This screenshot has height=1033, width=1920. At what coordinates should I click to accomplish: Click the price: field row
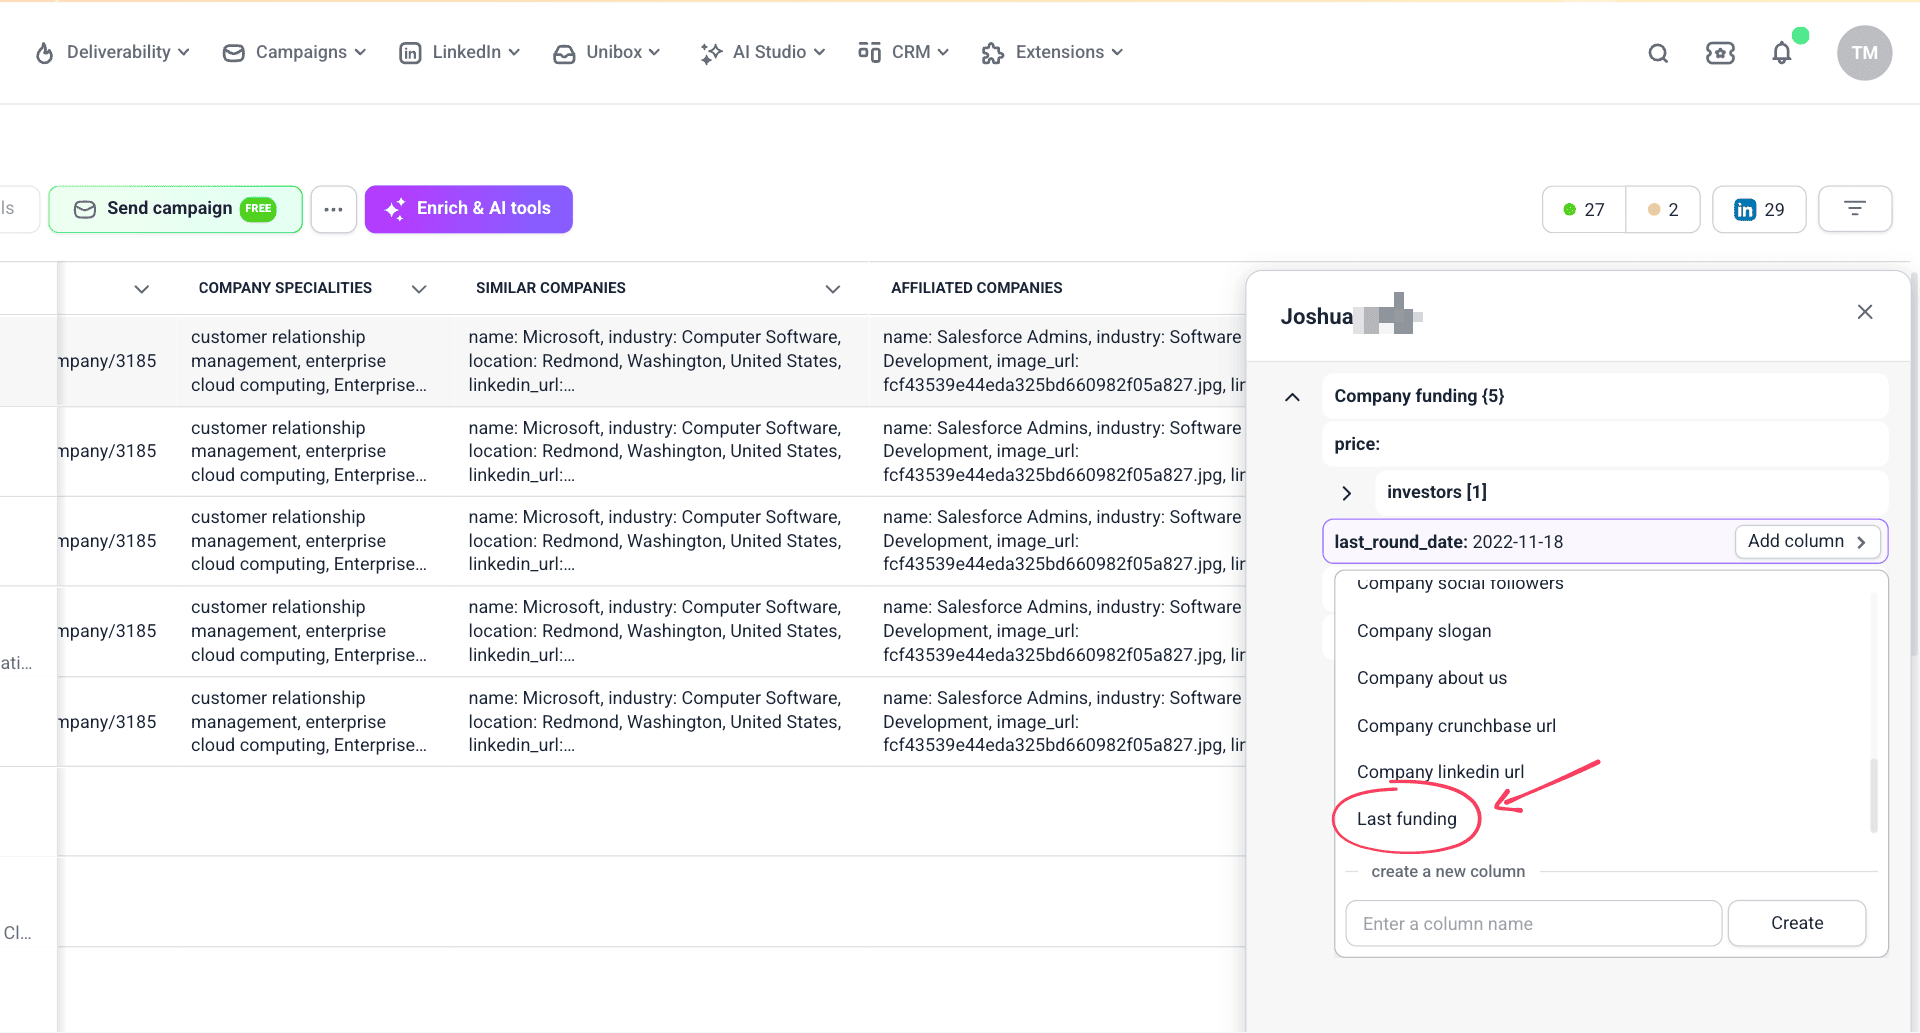pos(1605,444)
